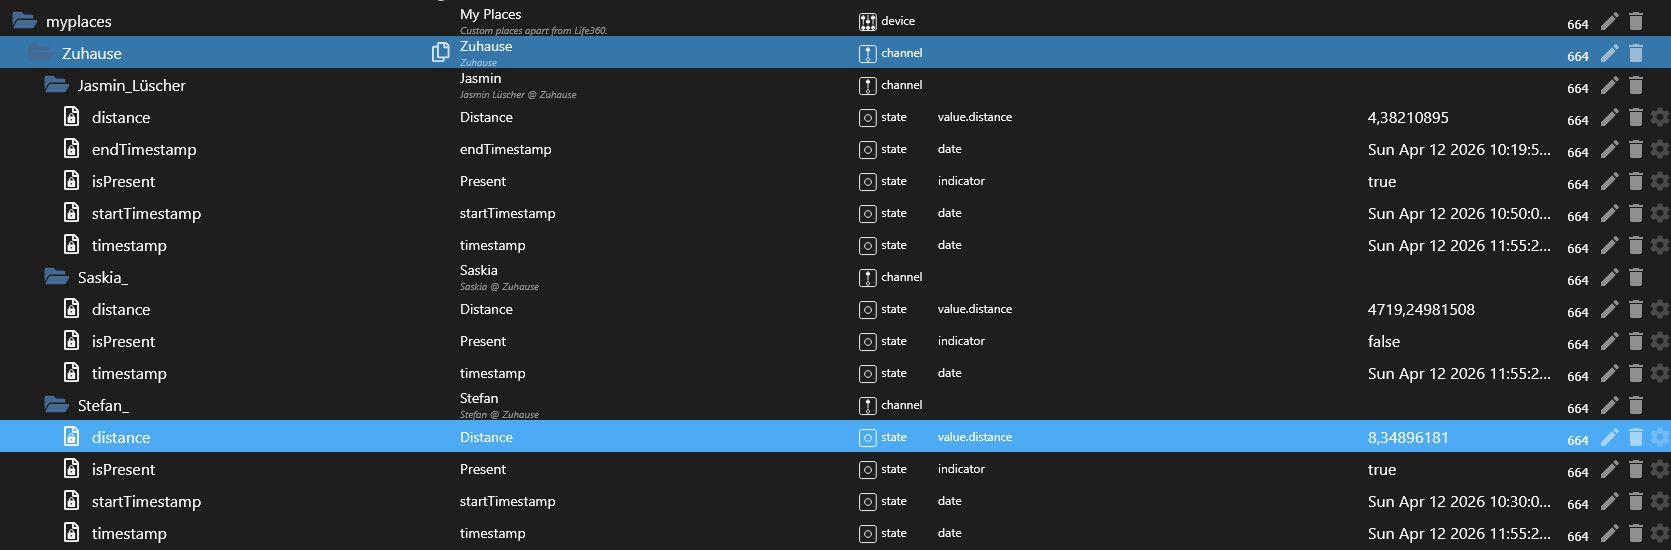Open custom settings gear for endTimestamp
1671x550 pixels.
click(1660, 149)
